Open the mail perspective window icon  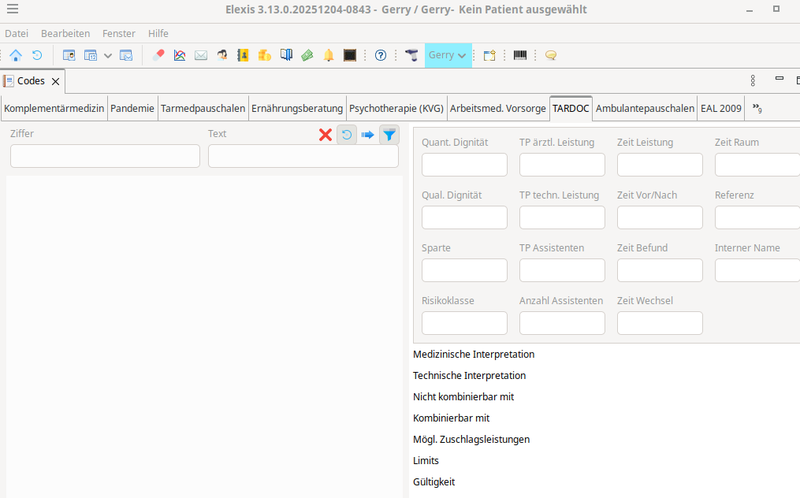pos(126,55)
